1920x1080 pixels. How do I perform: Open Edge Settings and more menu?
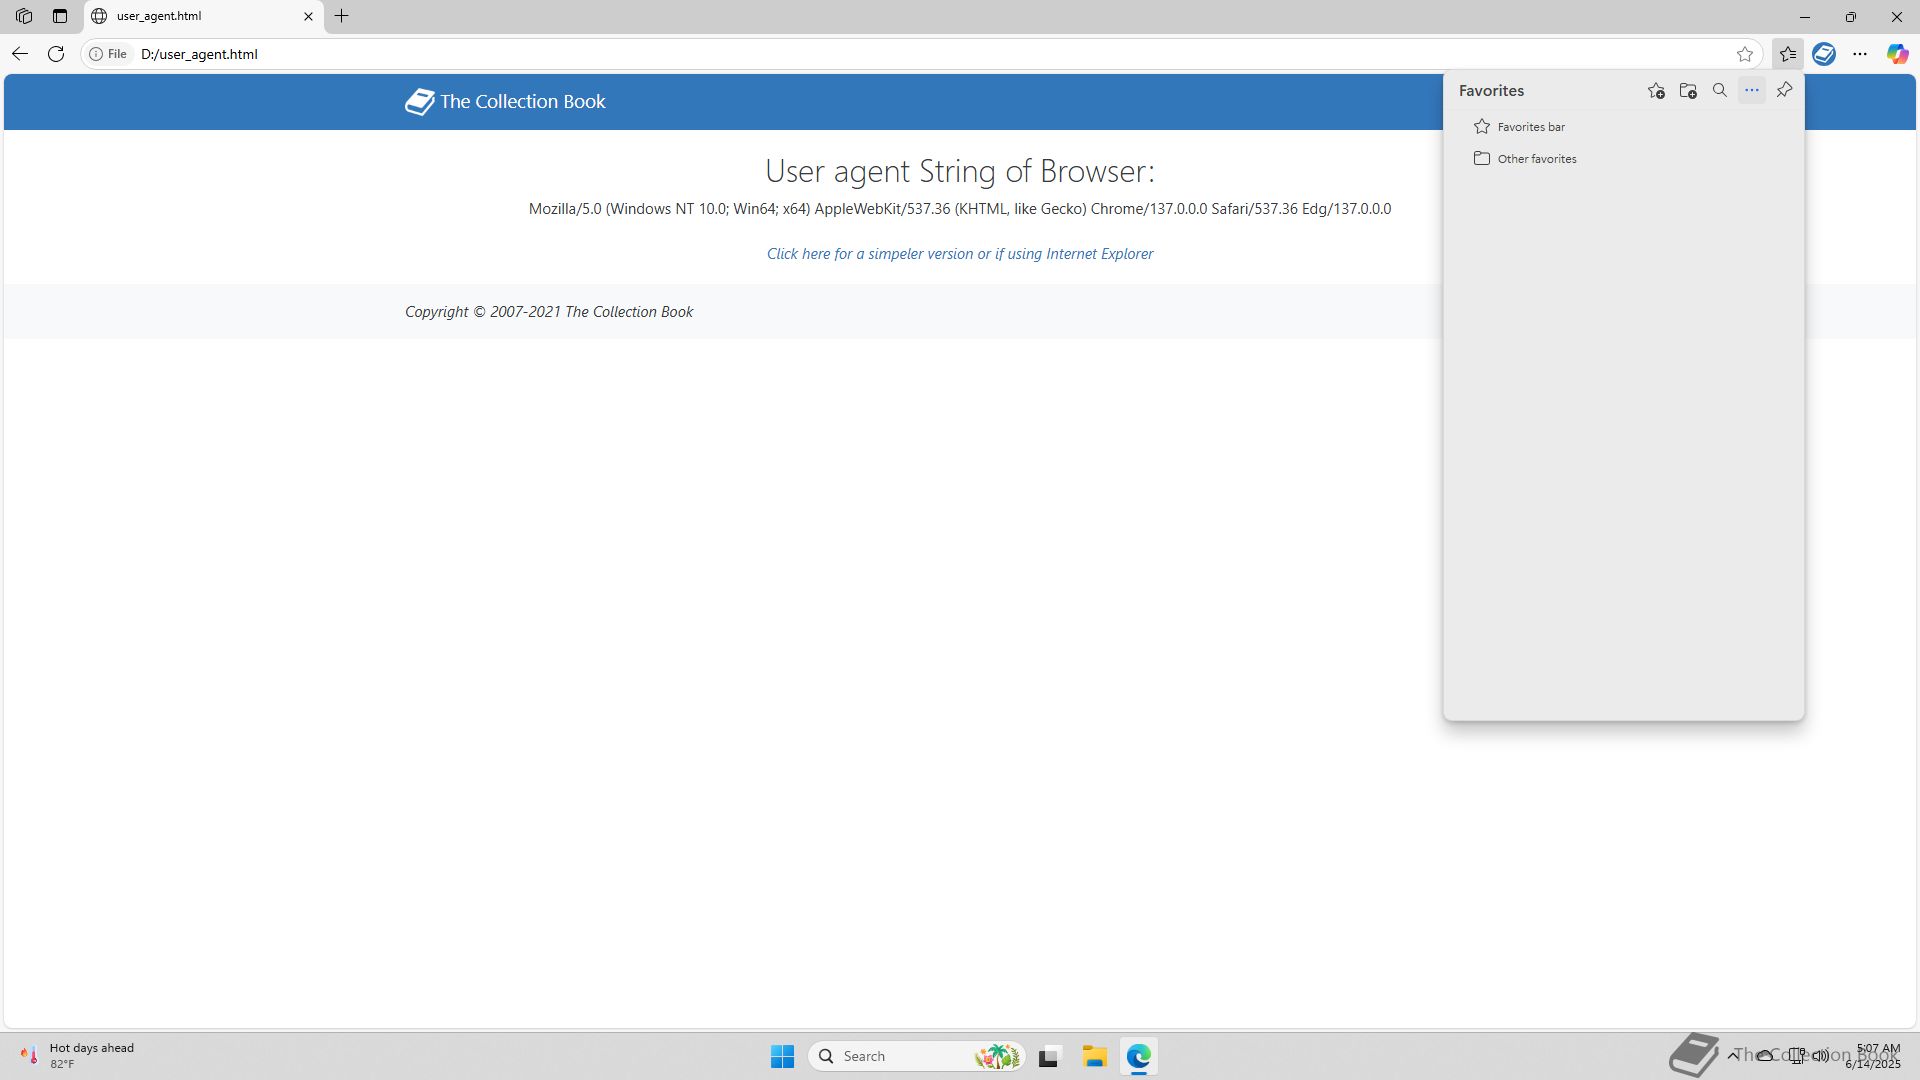[1860, 54]
